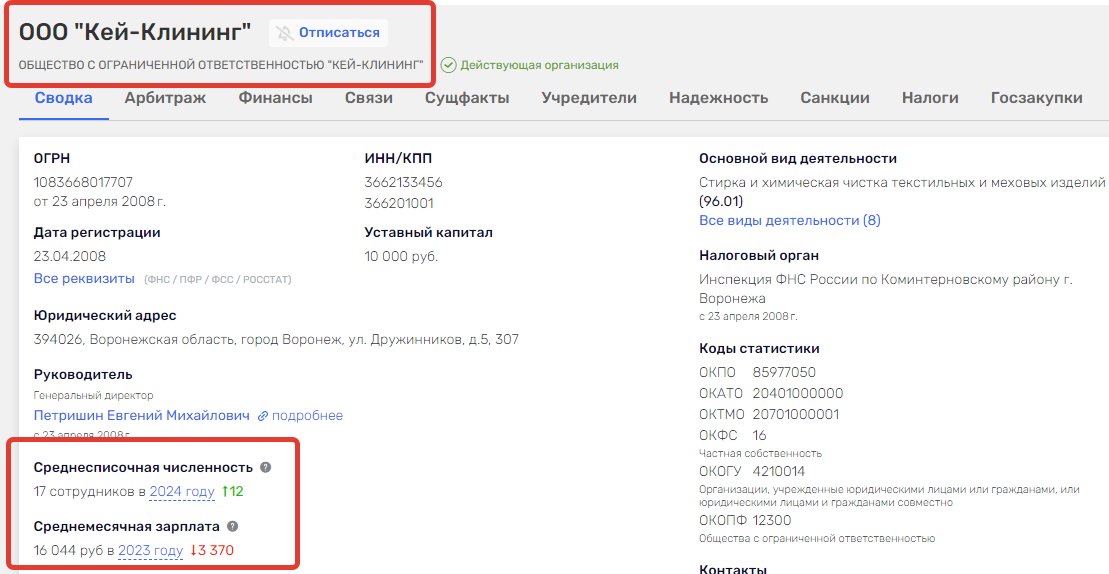Click the ОКФС code 16
The width and height of the screenshot is (1109, 574).
pyautogui.click(x=760, y=435)
